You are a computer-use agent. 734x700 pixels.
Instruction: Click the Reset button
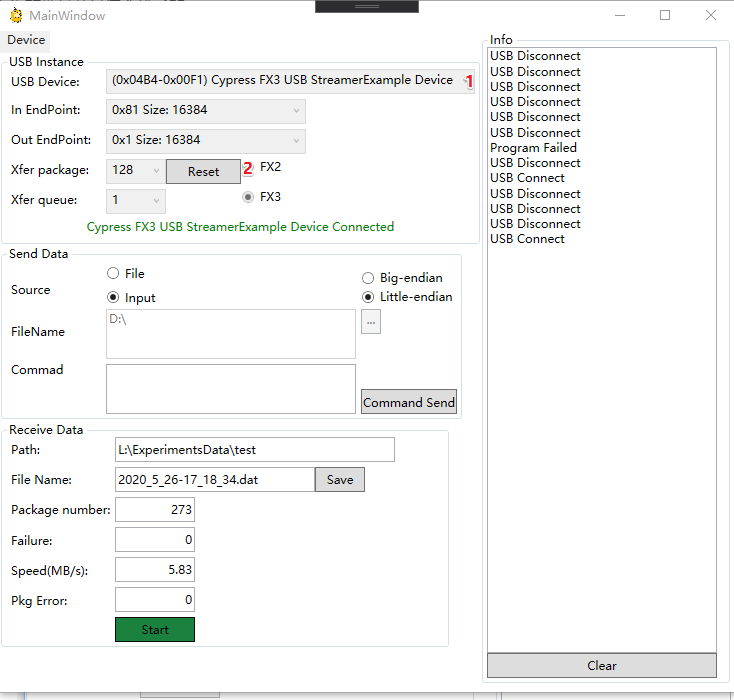(x=203, y=171)
